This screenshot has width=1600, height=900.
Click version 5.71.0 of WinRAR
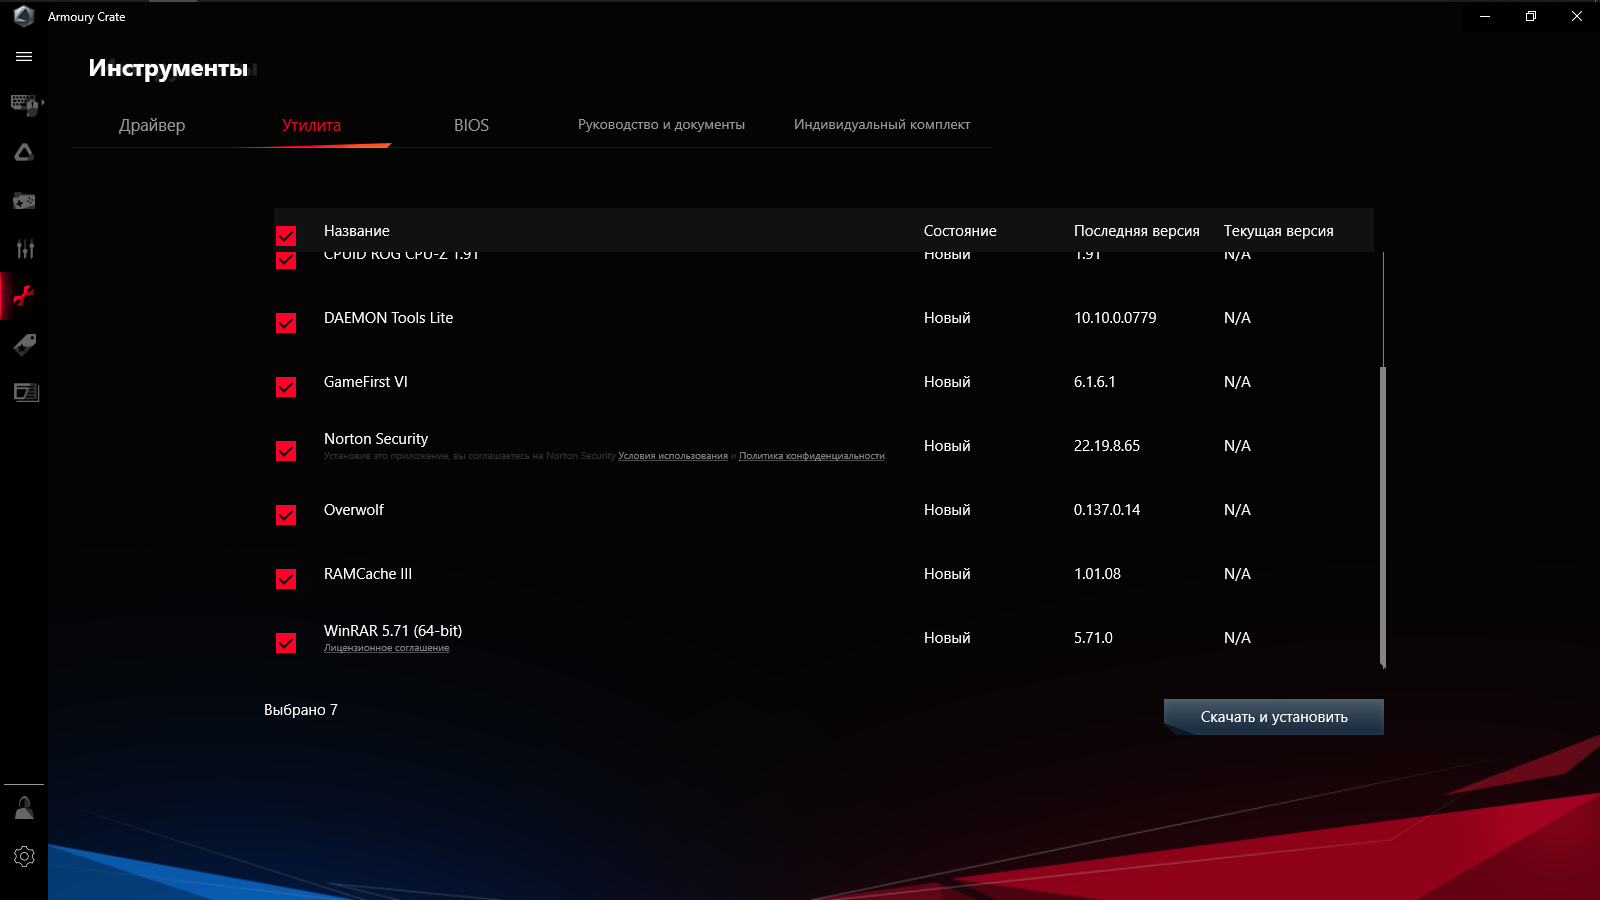[x=1093, y=638]
